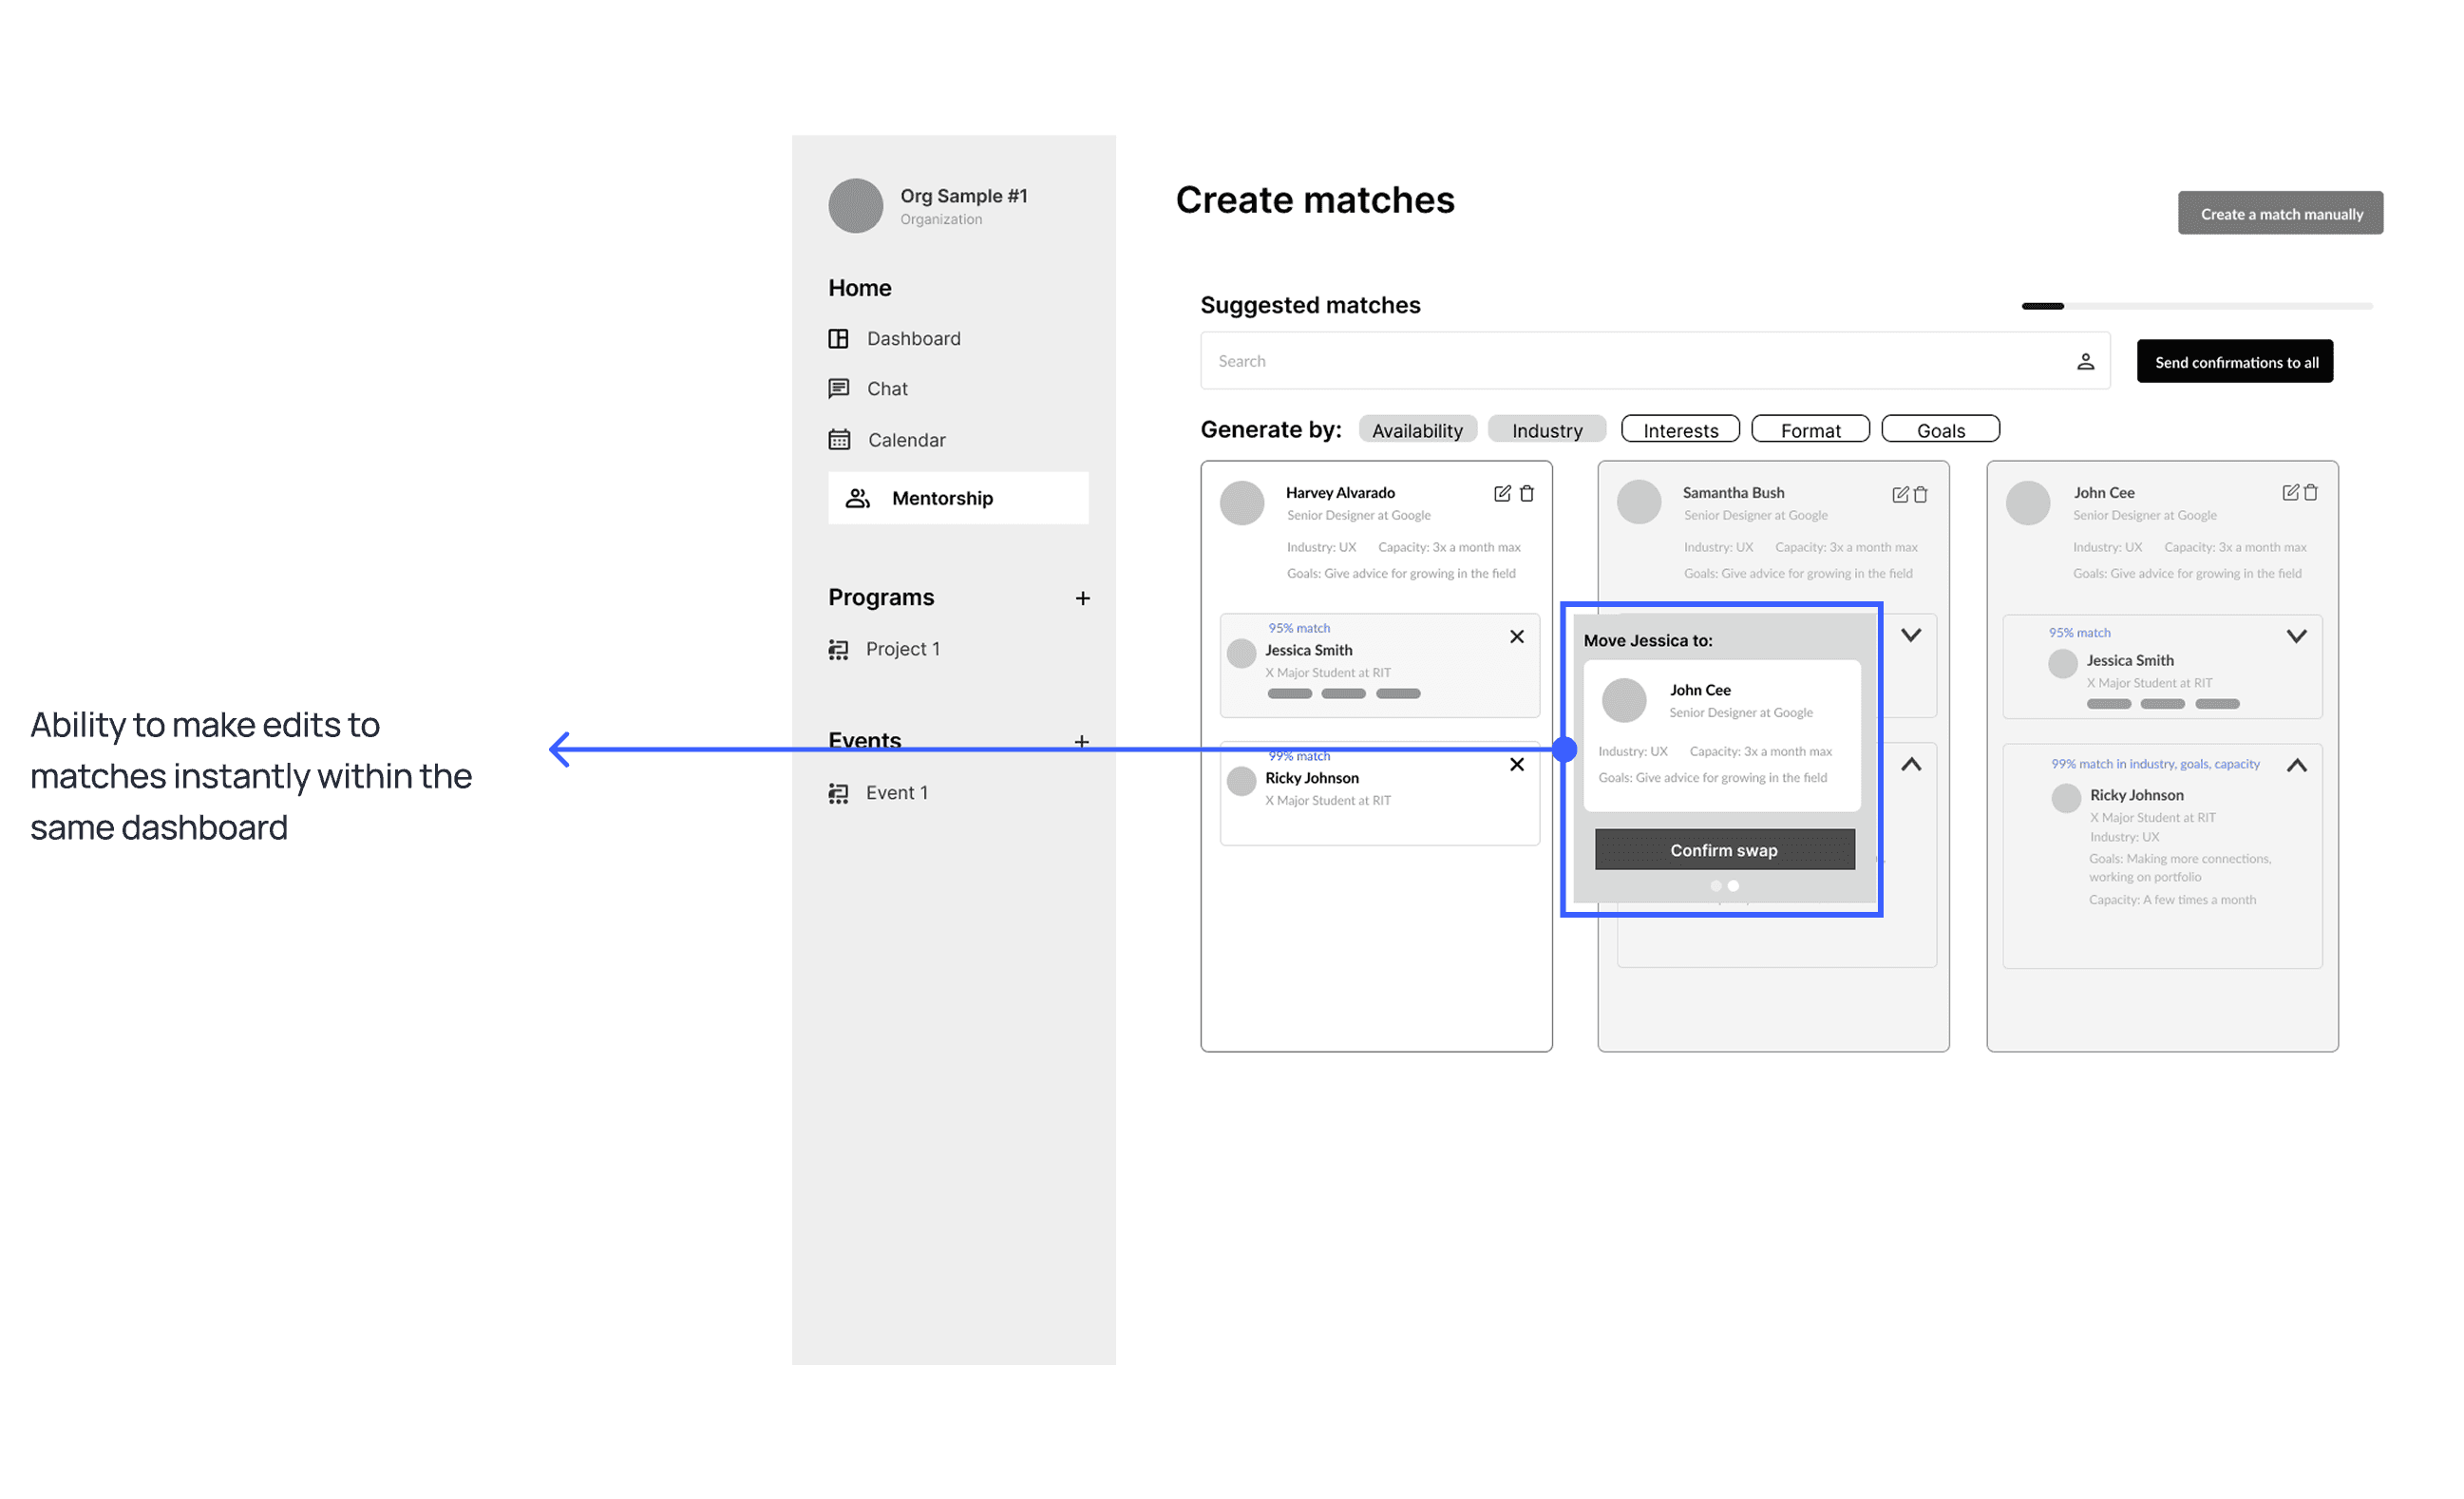This screenshot has width=2464, height=1499.
Task: Enable the Interests filter chip
Action: tap(1680, 430)
